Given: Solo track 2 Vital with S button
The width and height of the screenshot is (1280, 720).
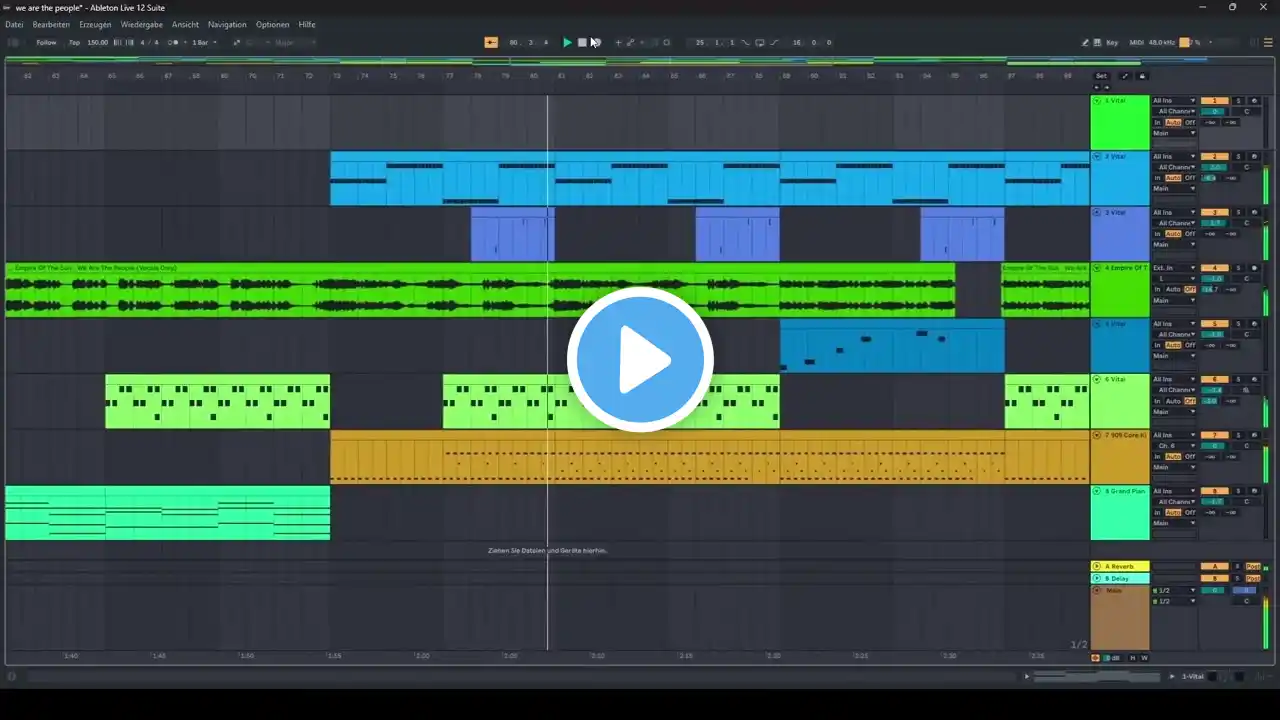Looking at the screenshot, I should (x=1238, y=157).
